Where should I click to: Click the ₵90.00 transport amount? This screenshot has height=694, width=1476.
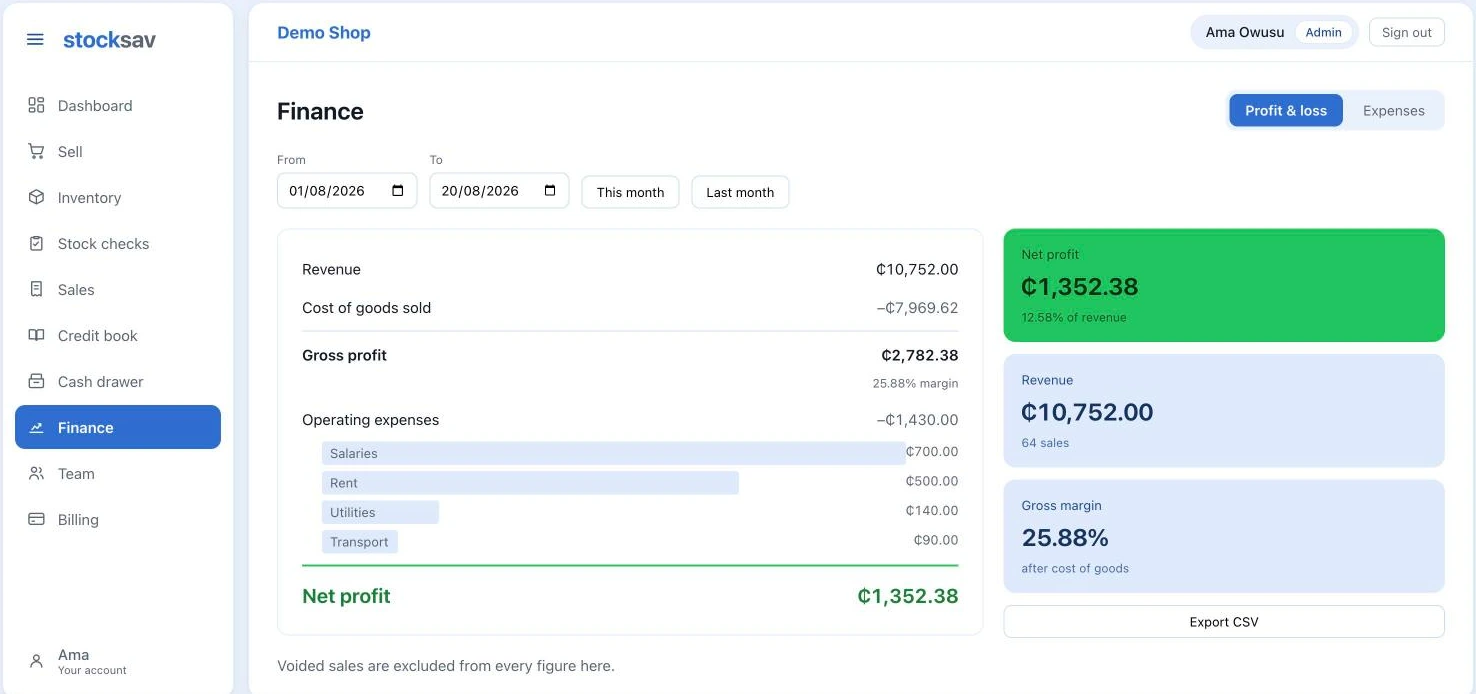pyautogui.click(x=936, y=540)
